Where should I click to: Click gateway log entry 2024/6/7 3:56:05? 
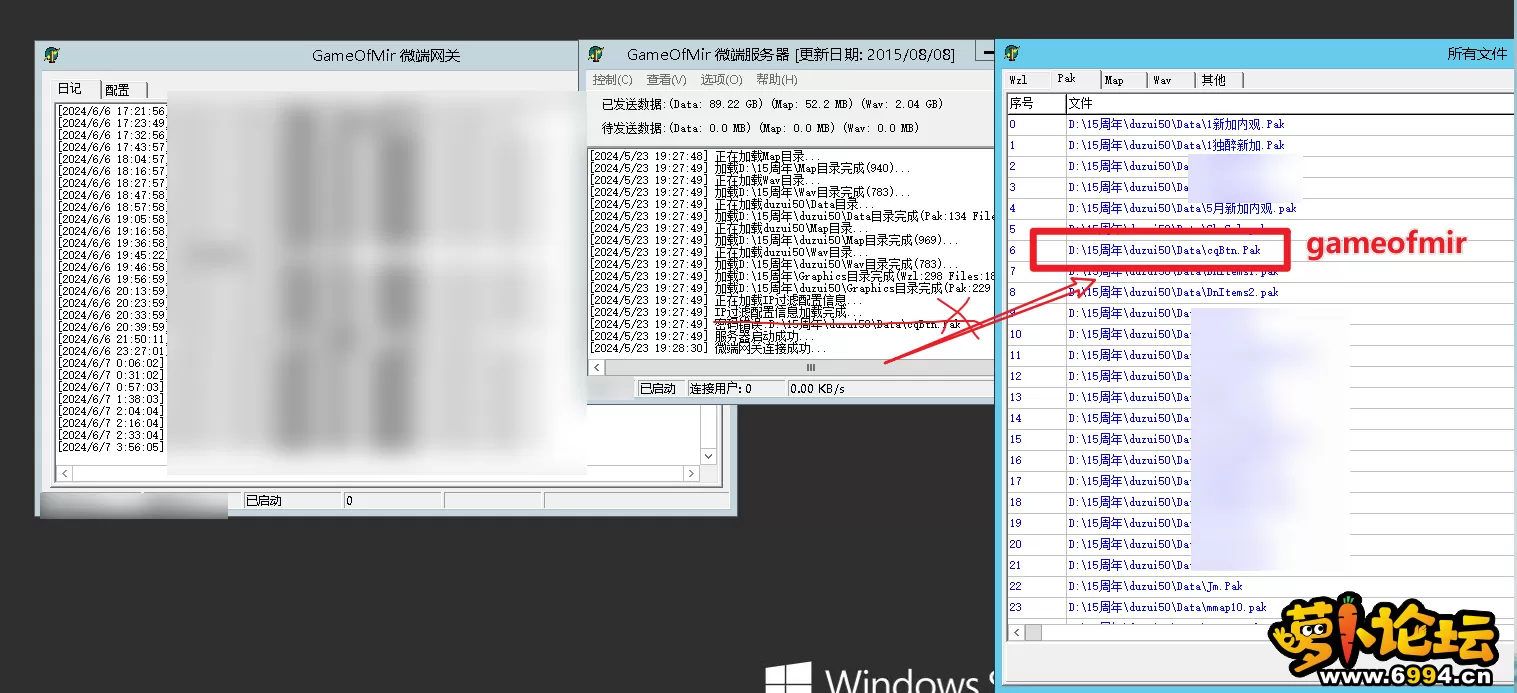point(110,447)
